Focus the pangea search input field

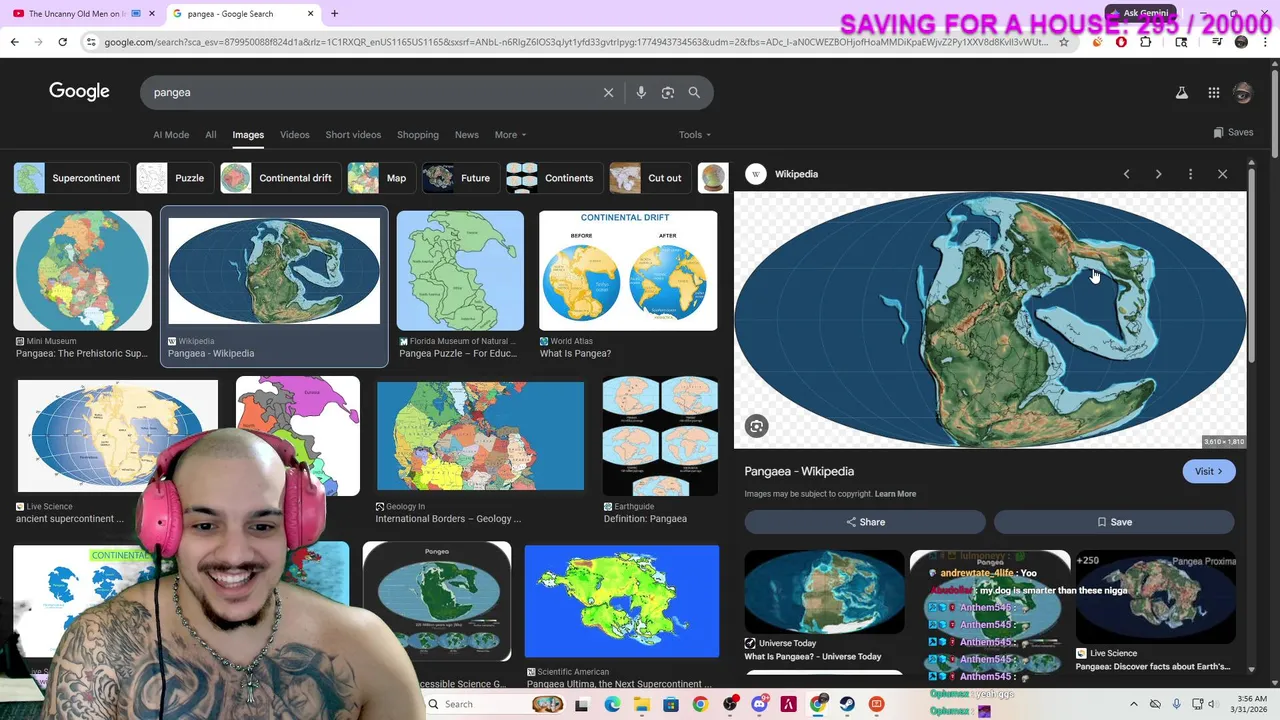[370, 92]
